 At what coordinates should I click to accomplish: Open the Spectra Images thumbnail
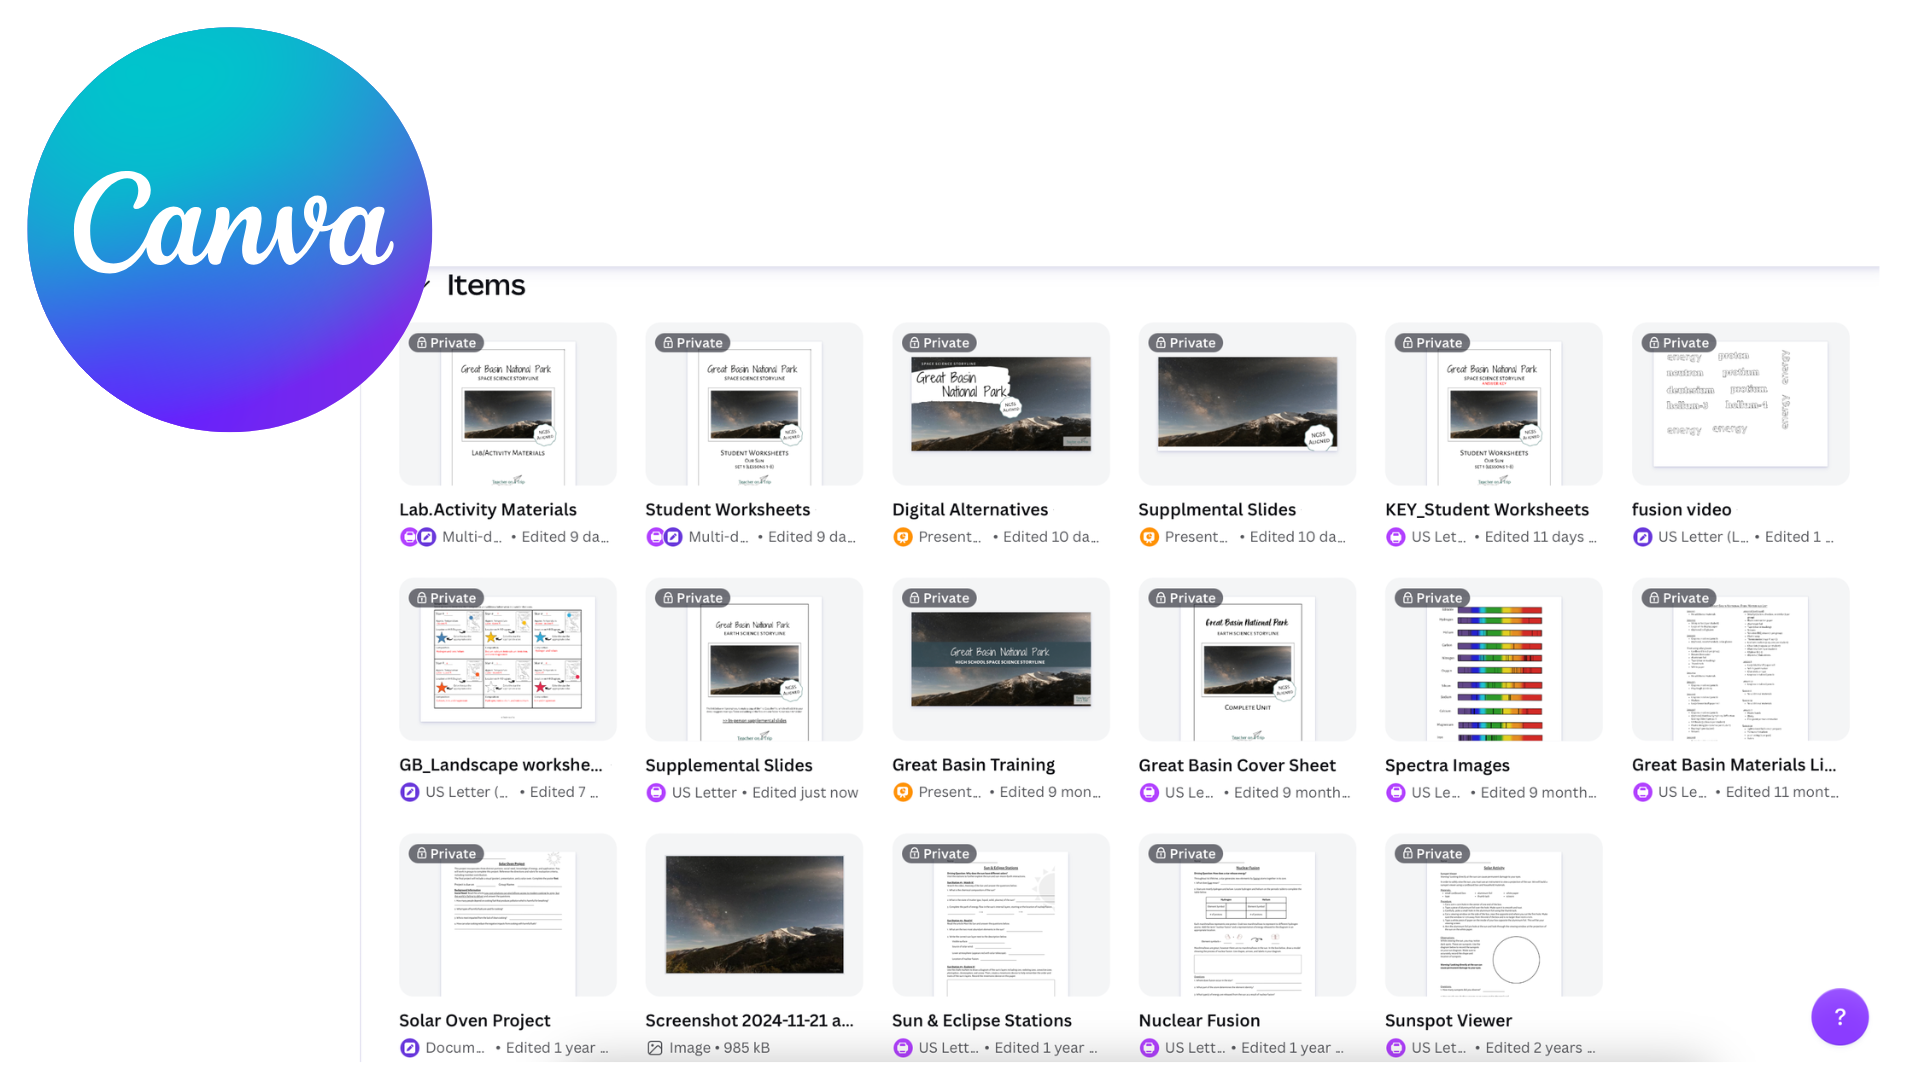pos(1494,659)
